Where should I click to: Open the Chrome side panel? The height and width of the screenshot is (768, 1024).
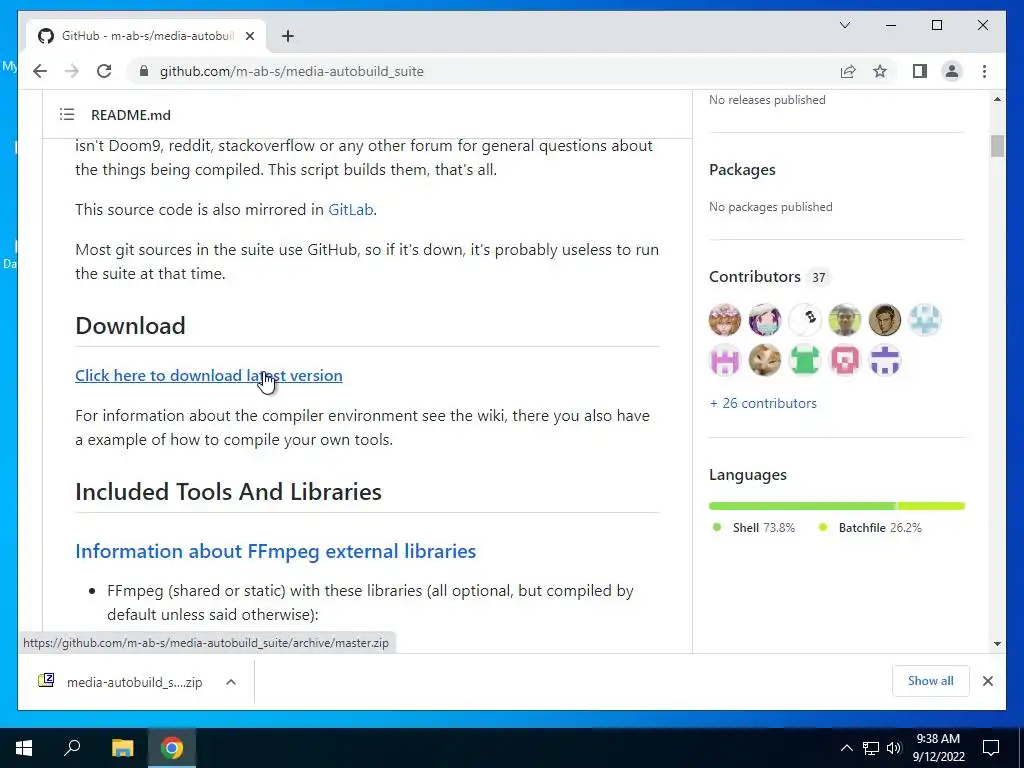[920, 71]
